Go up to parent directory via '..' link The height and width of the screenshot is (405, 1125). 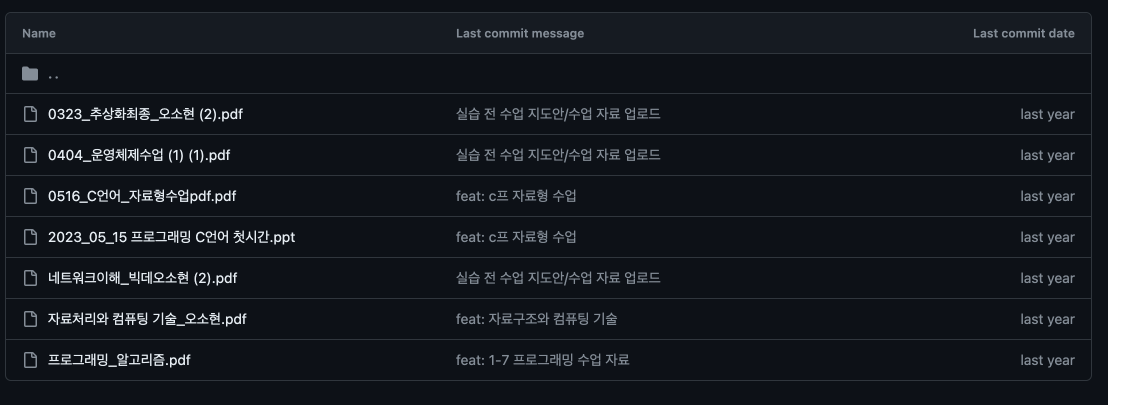(53, 74)
